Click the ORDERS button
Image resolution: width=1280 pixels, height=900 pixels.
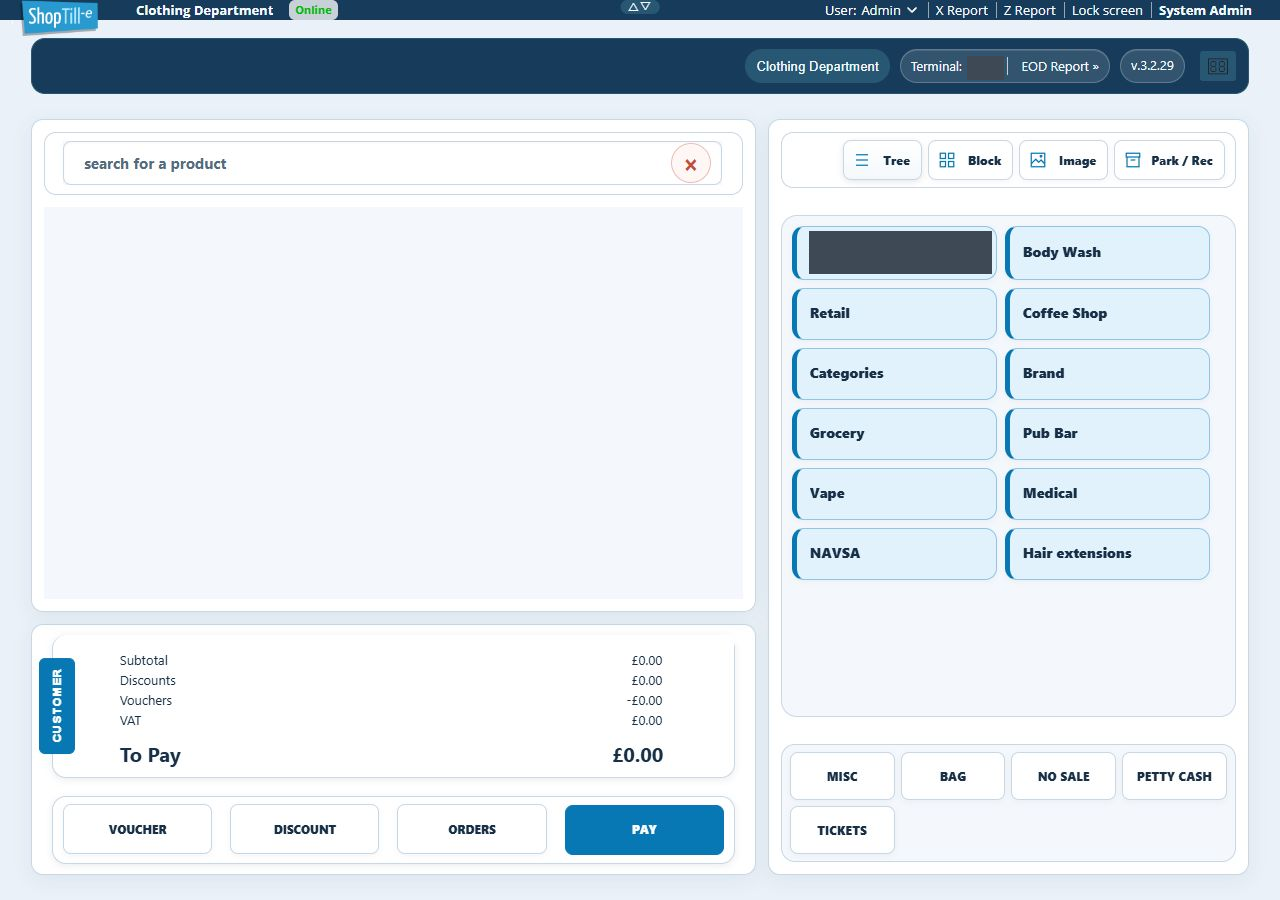[472, 829]
